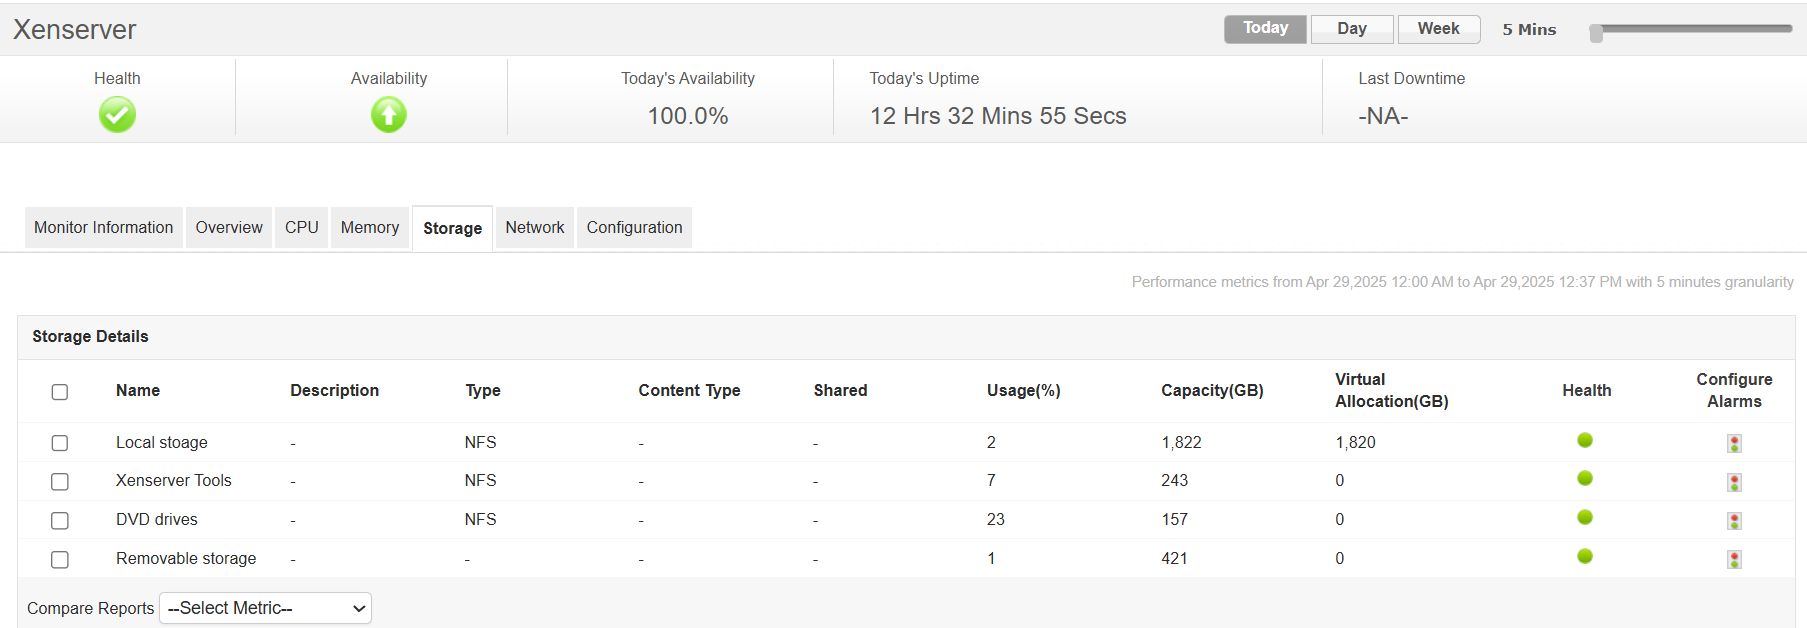Switch to the CPU tab
Viewport: 1807px width, 628px height.
301,227
